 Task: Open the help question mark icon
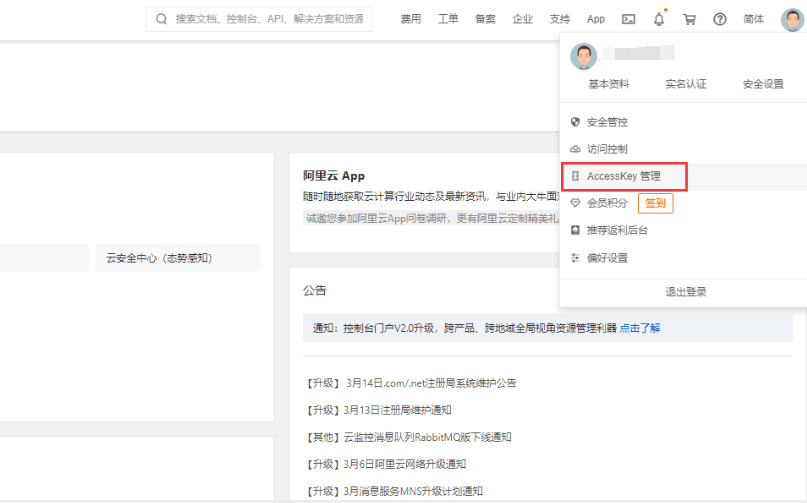(x=720, y=19)
